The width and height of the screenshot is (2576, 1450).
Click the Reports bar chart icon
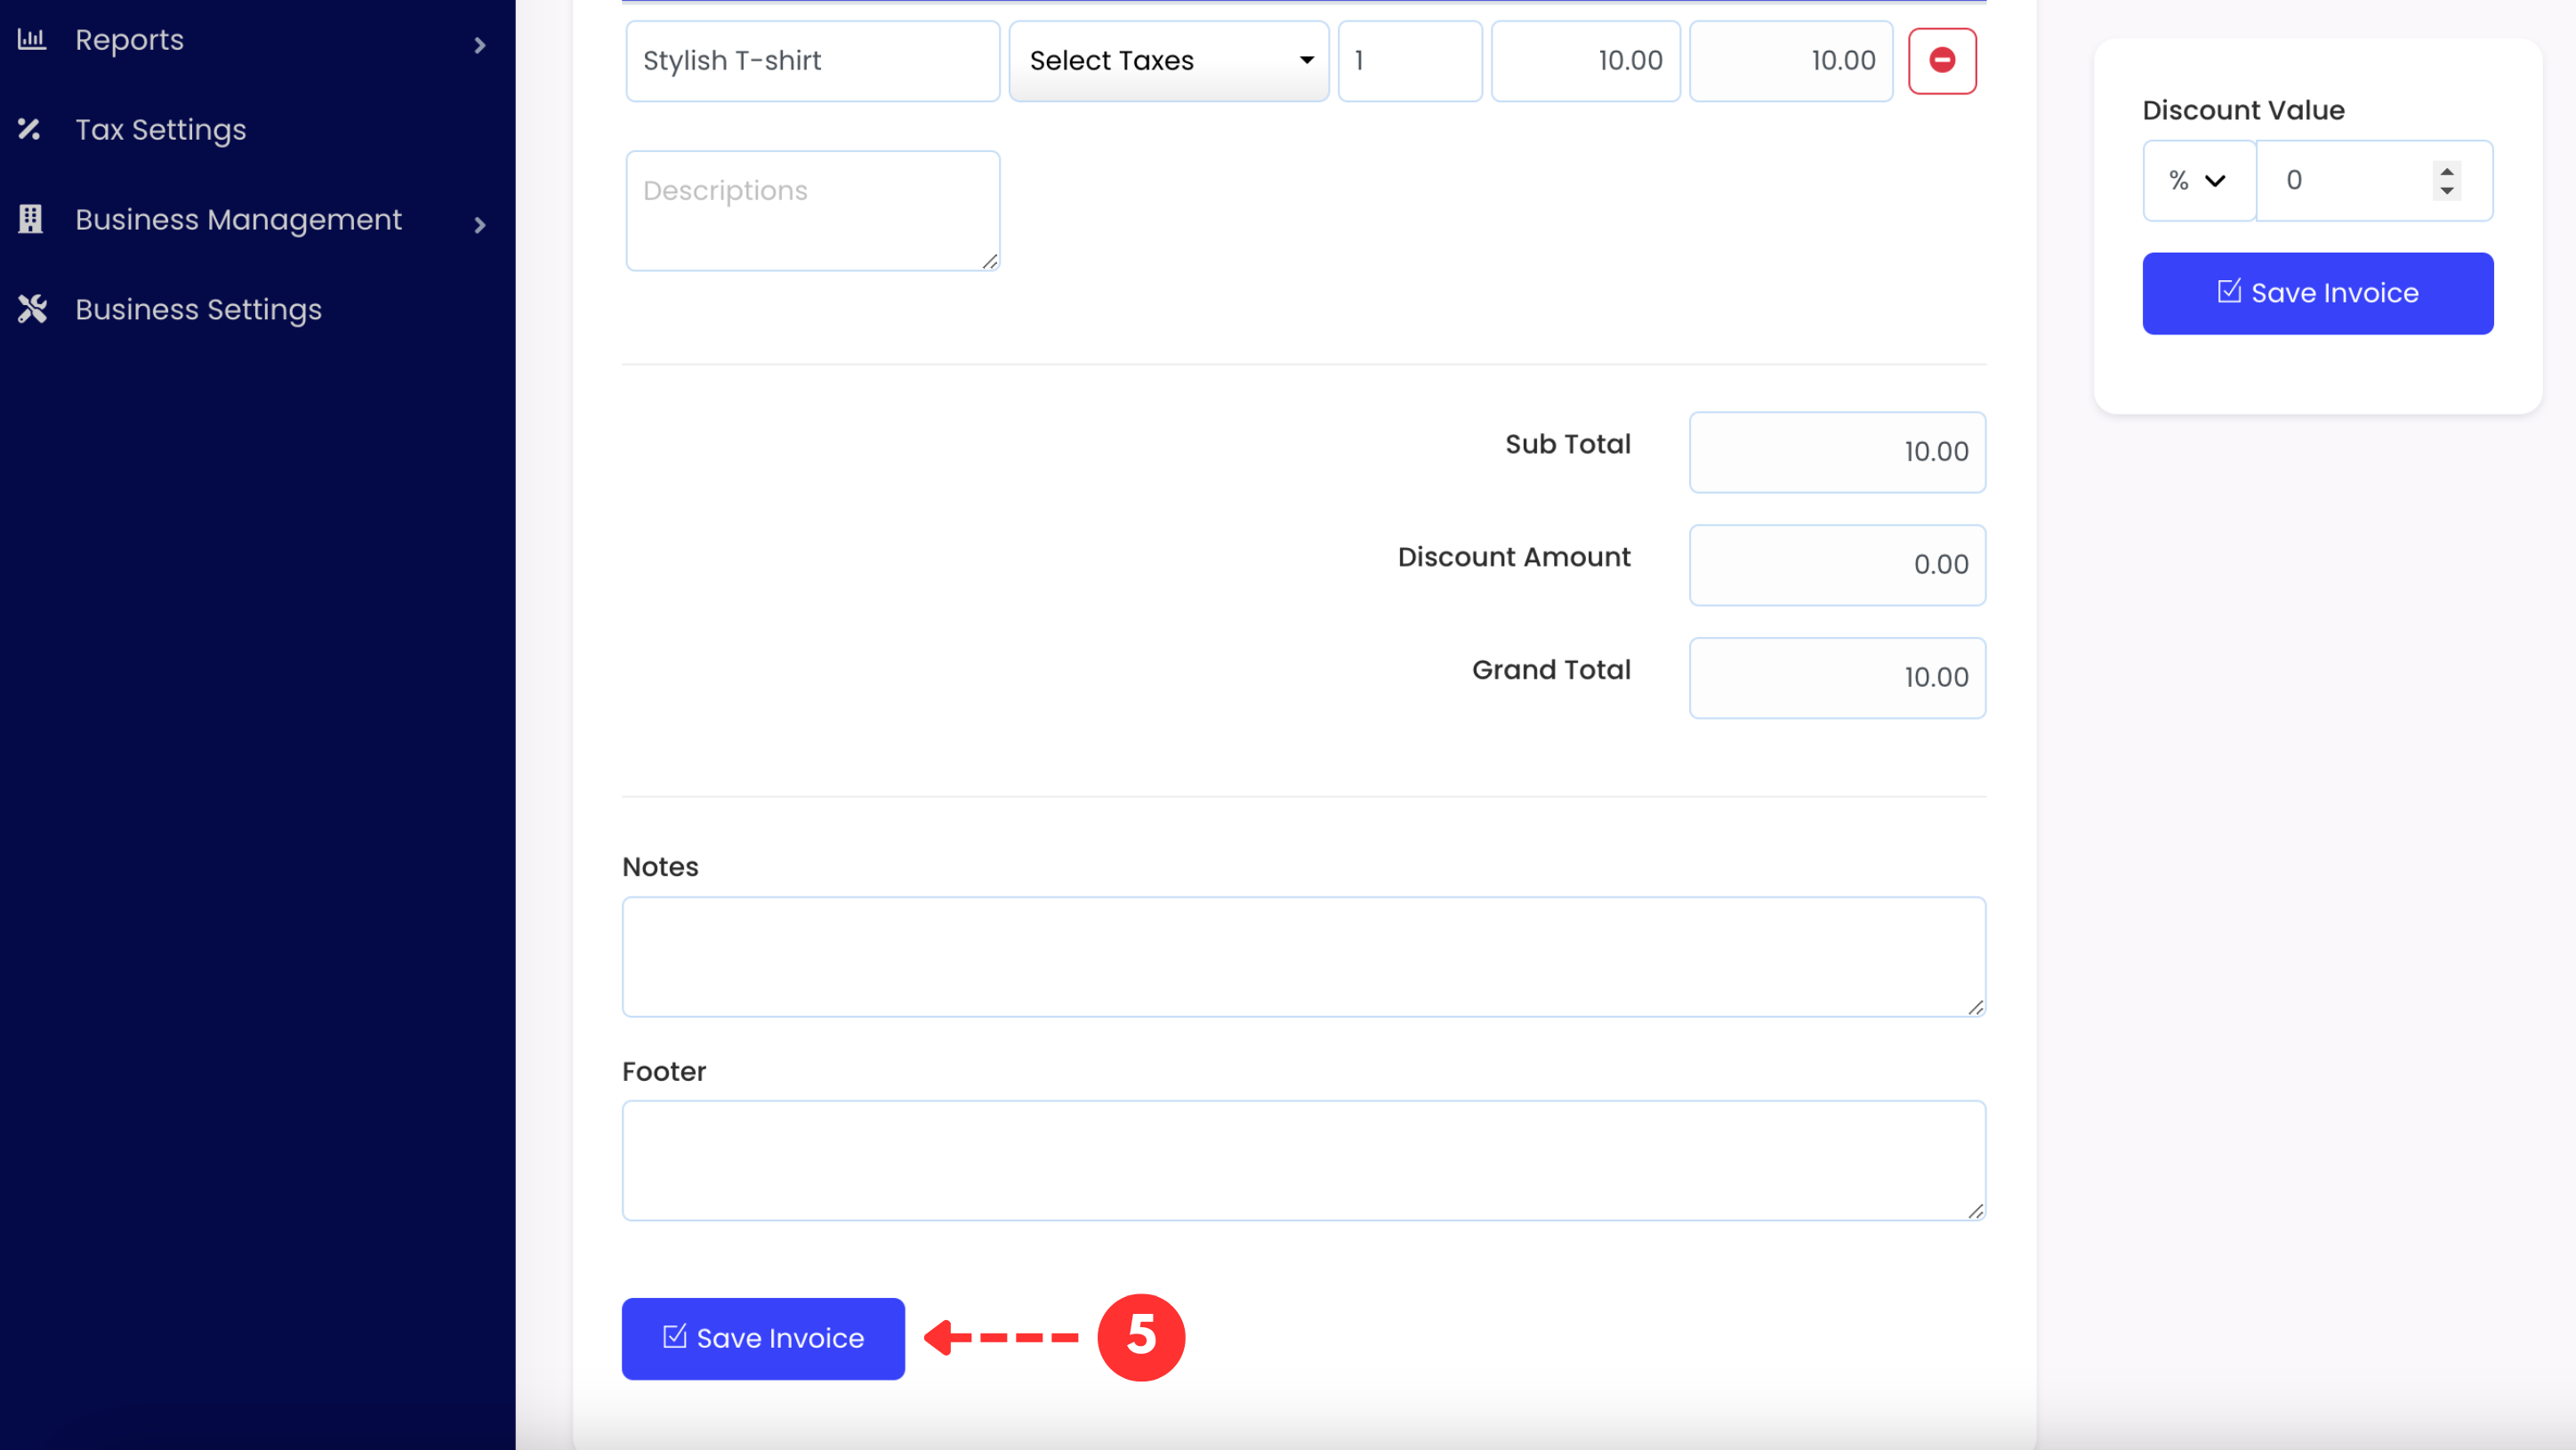pyautogui.click(x=32, y=40)
